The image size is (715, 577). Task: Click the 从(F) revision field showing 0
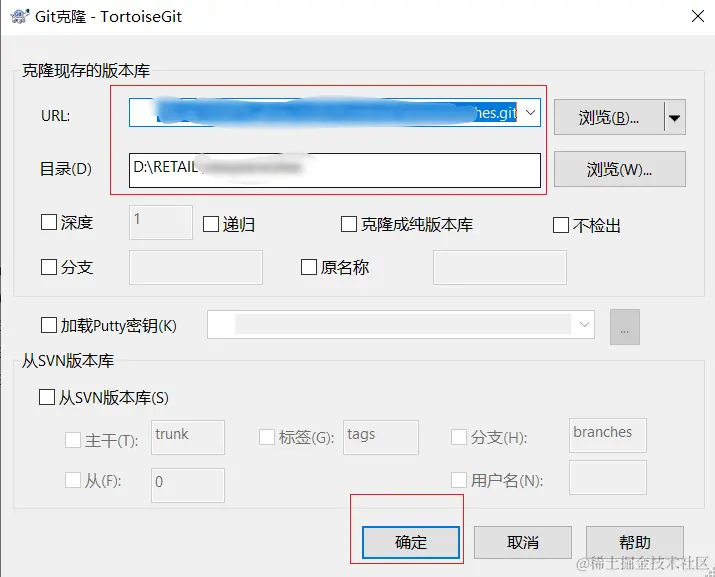[x=188, y=485]
